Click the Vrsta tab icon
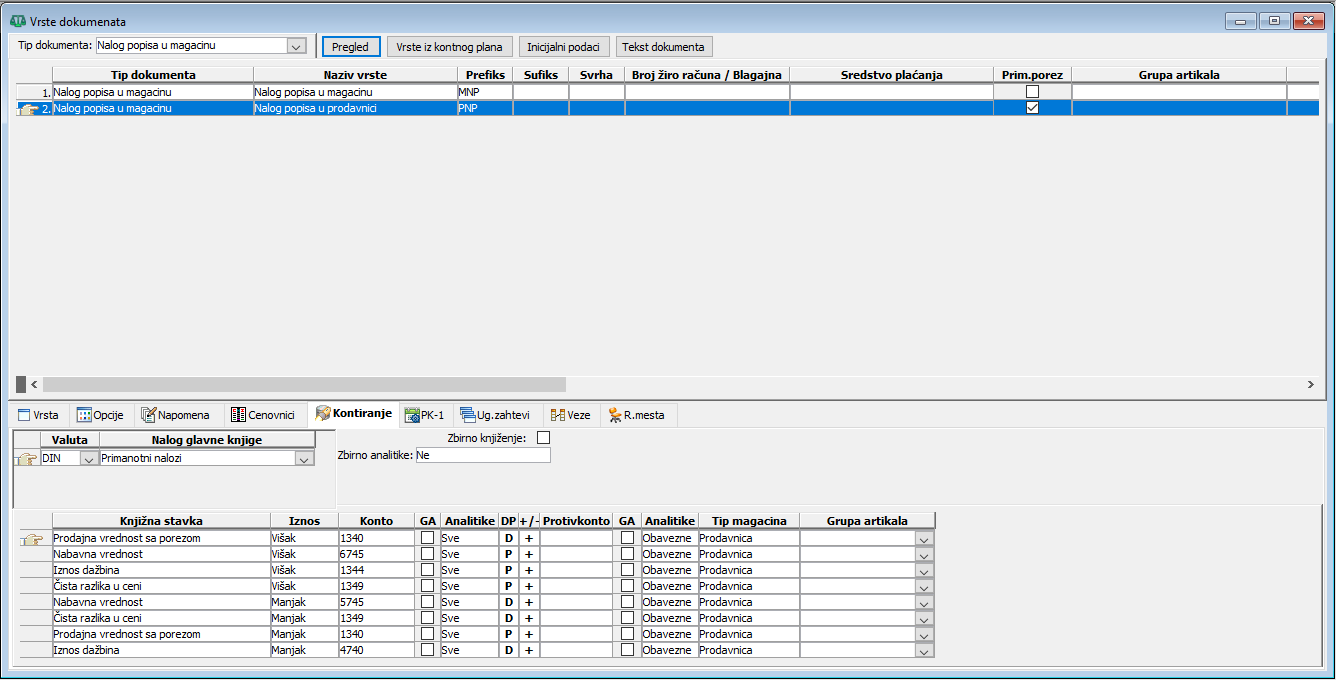The height and width of the screenshot is (680, 1336). (x=24, y=415)
